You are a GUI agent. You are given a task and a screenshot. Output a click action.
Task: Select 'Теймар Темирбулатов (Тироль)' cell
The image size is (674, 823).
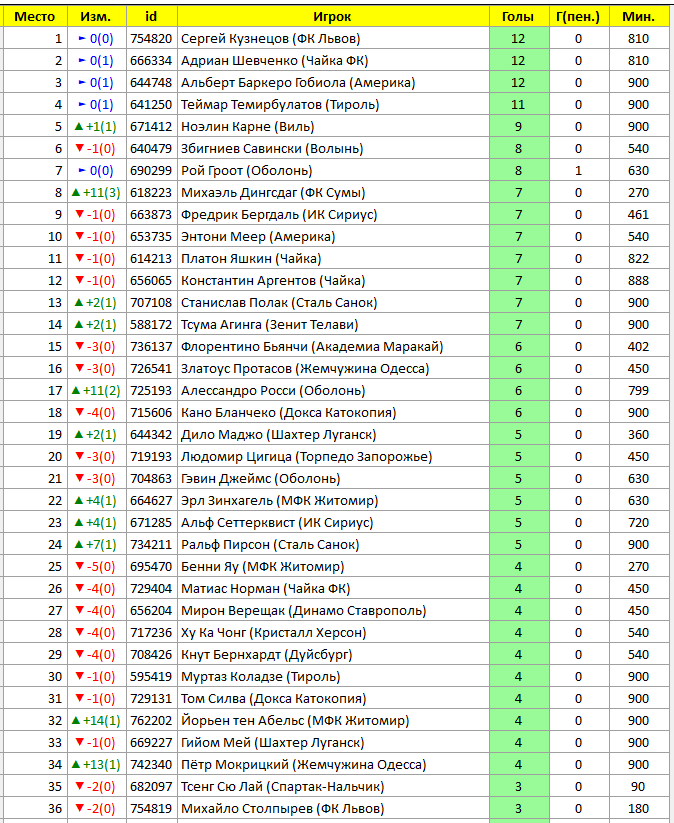coord(333,105)
